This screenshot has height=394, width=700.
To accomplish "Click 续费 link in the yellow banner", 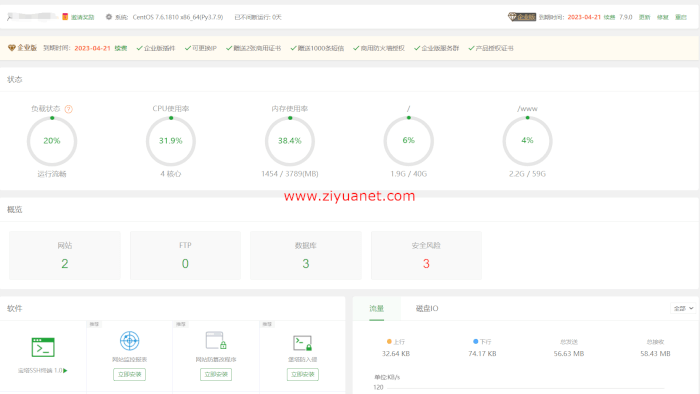I will pyautogui.click(x=121, y=48).
